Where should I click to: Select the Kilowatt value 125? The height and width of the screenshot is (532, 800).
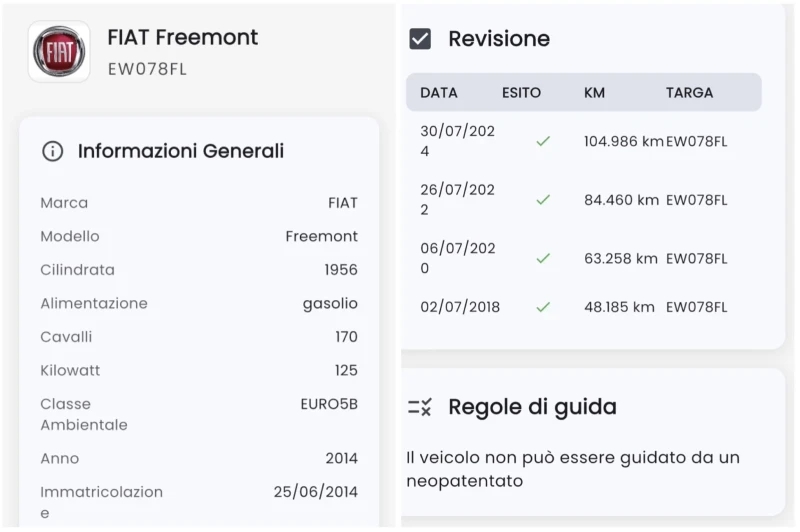click(x=346, y=370)
